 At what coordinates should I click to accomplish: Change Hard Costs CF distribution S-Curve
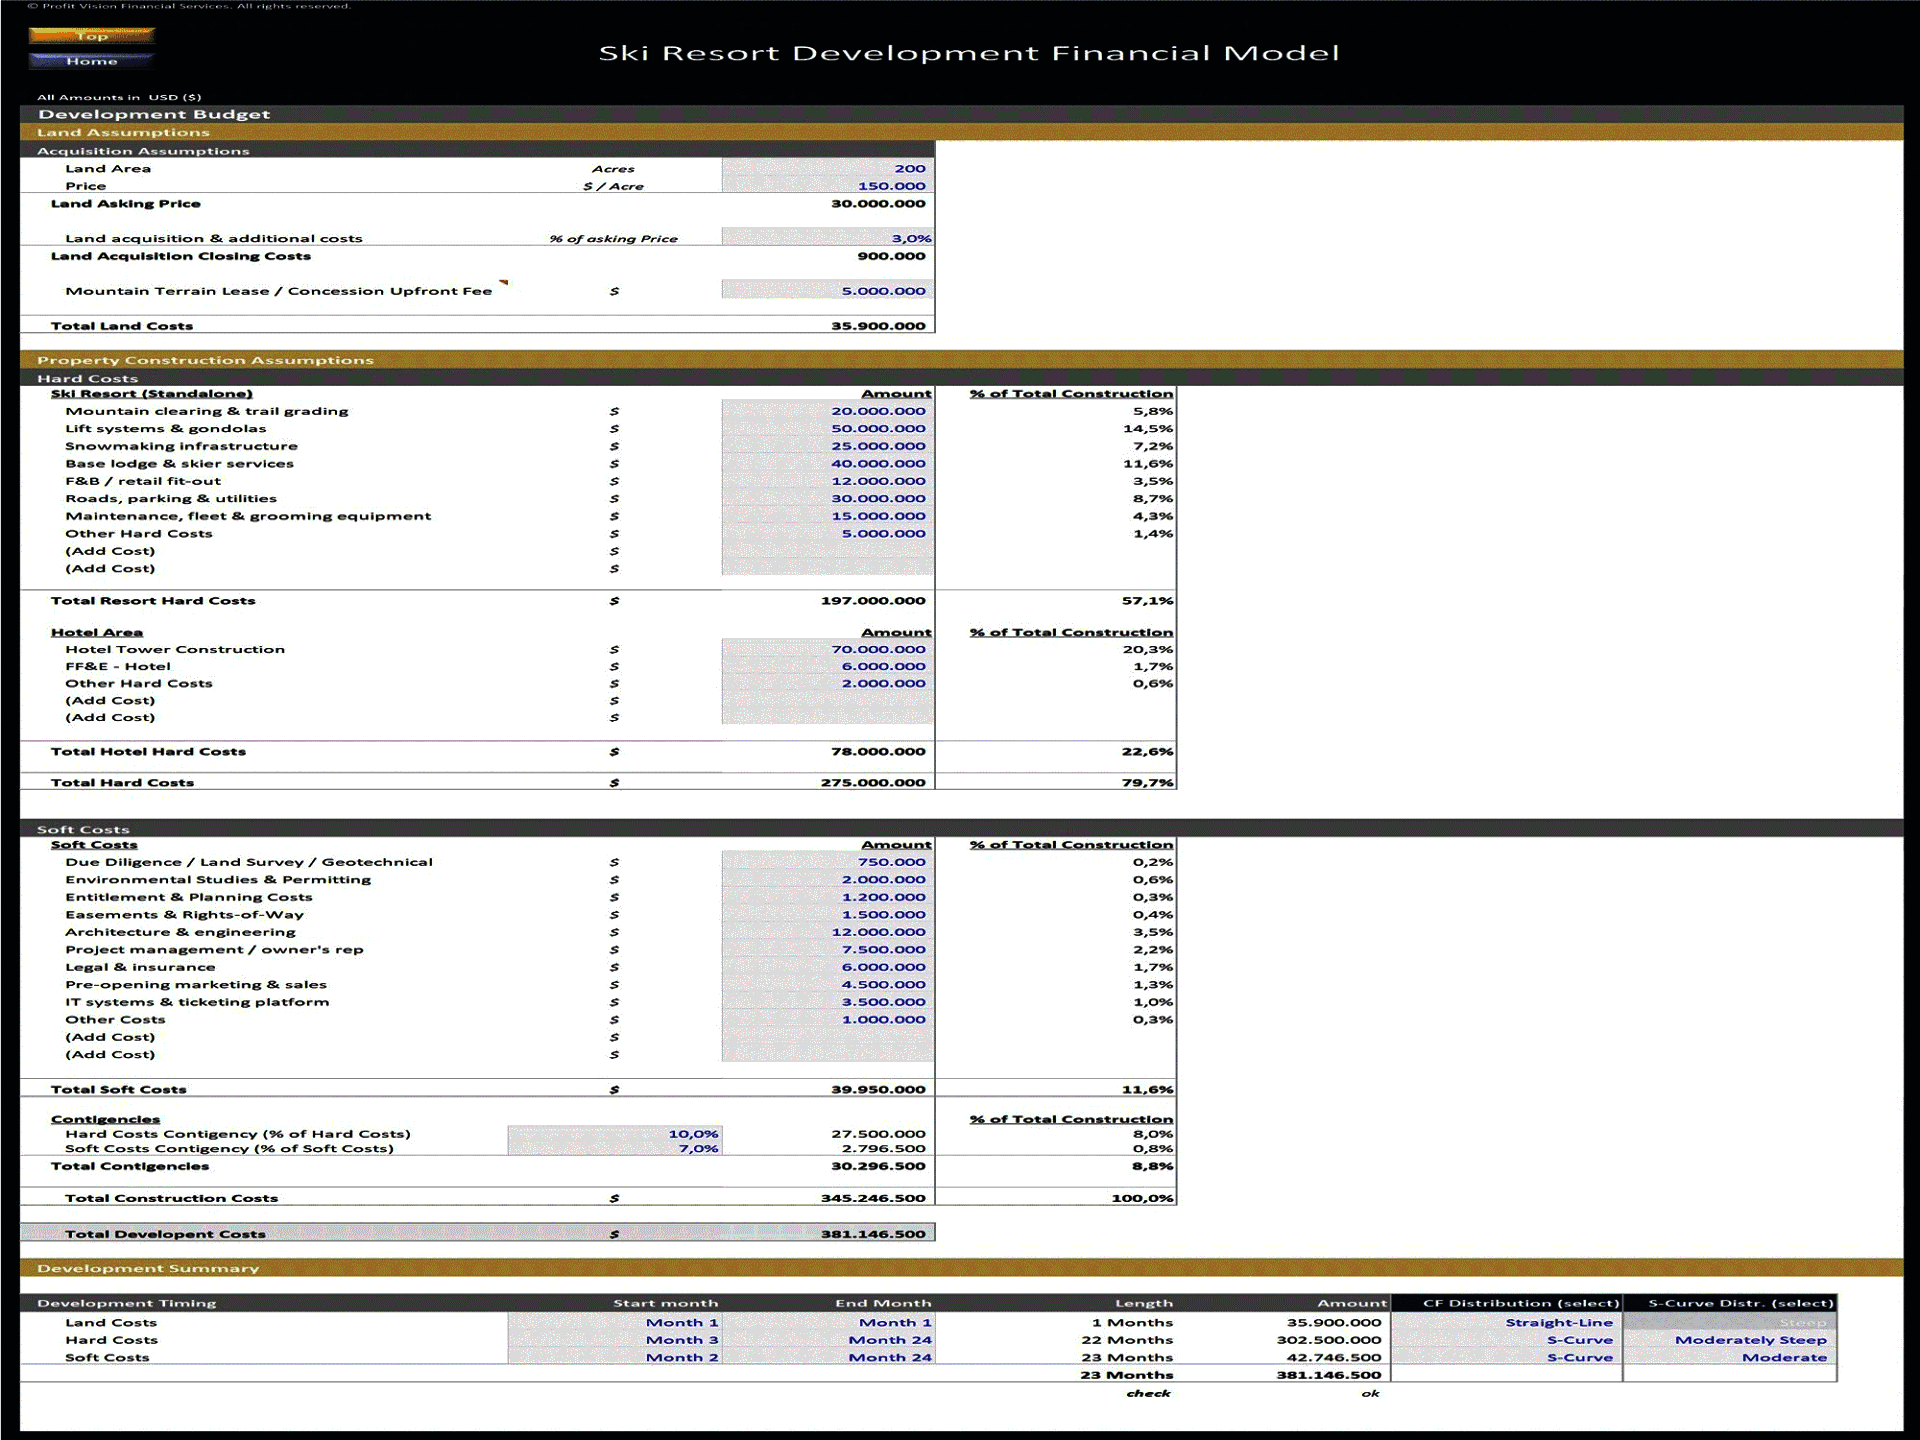1506,1340
